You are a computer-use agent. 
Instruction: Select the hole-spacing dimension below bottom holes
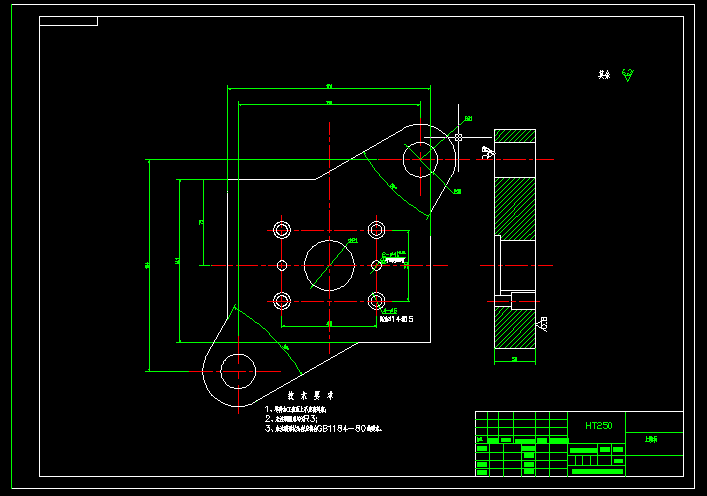click(x=329, y=323)
